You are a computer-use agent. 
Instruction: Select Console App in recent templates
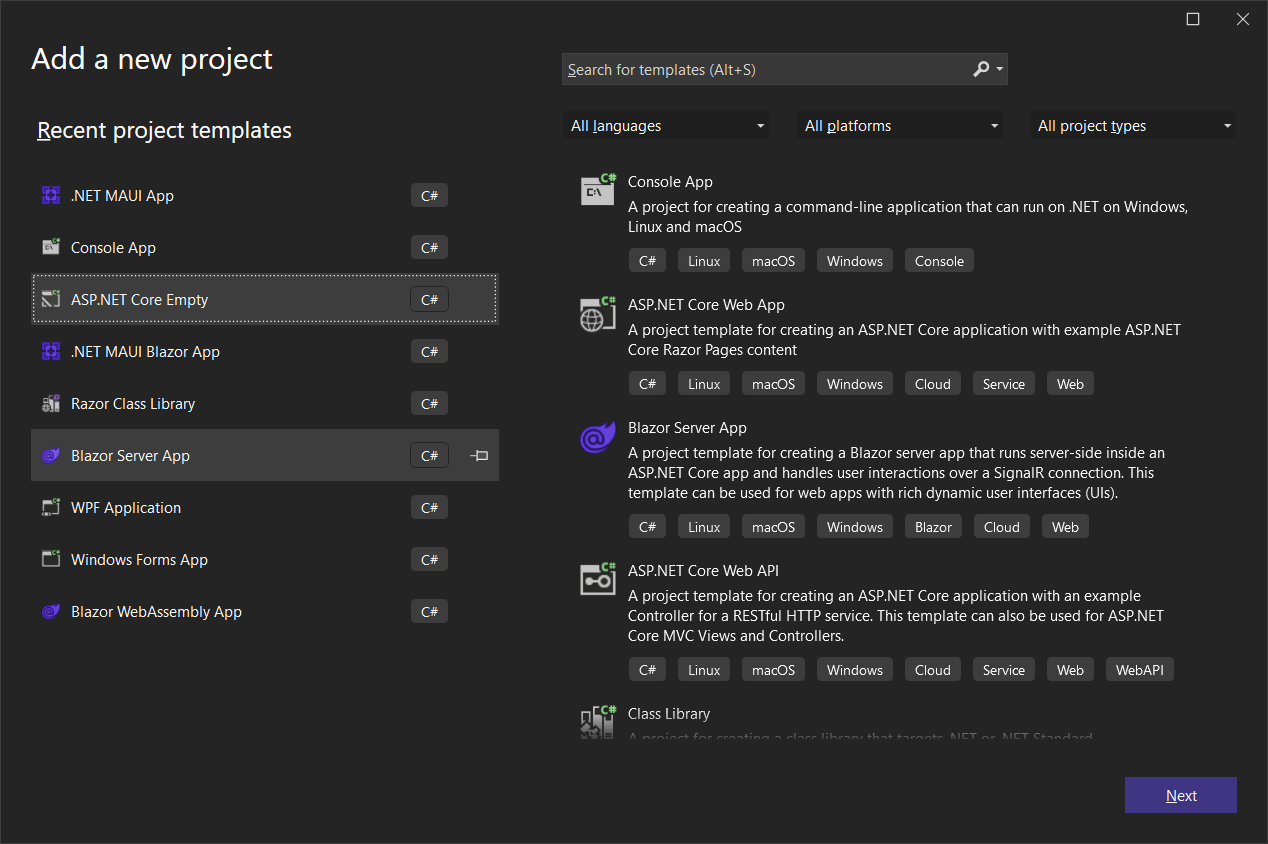(265, 248)
